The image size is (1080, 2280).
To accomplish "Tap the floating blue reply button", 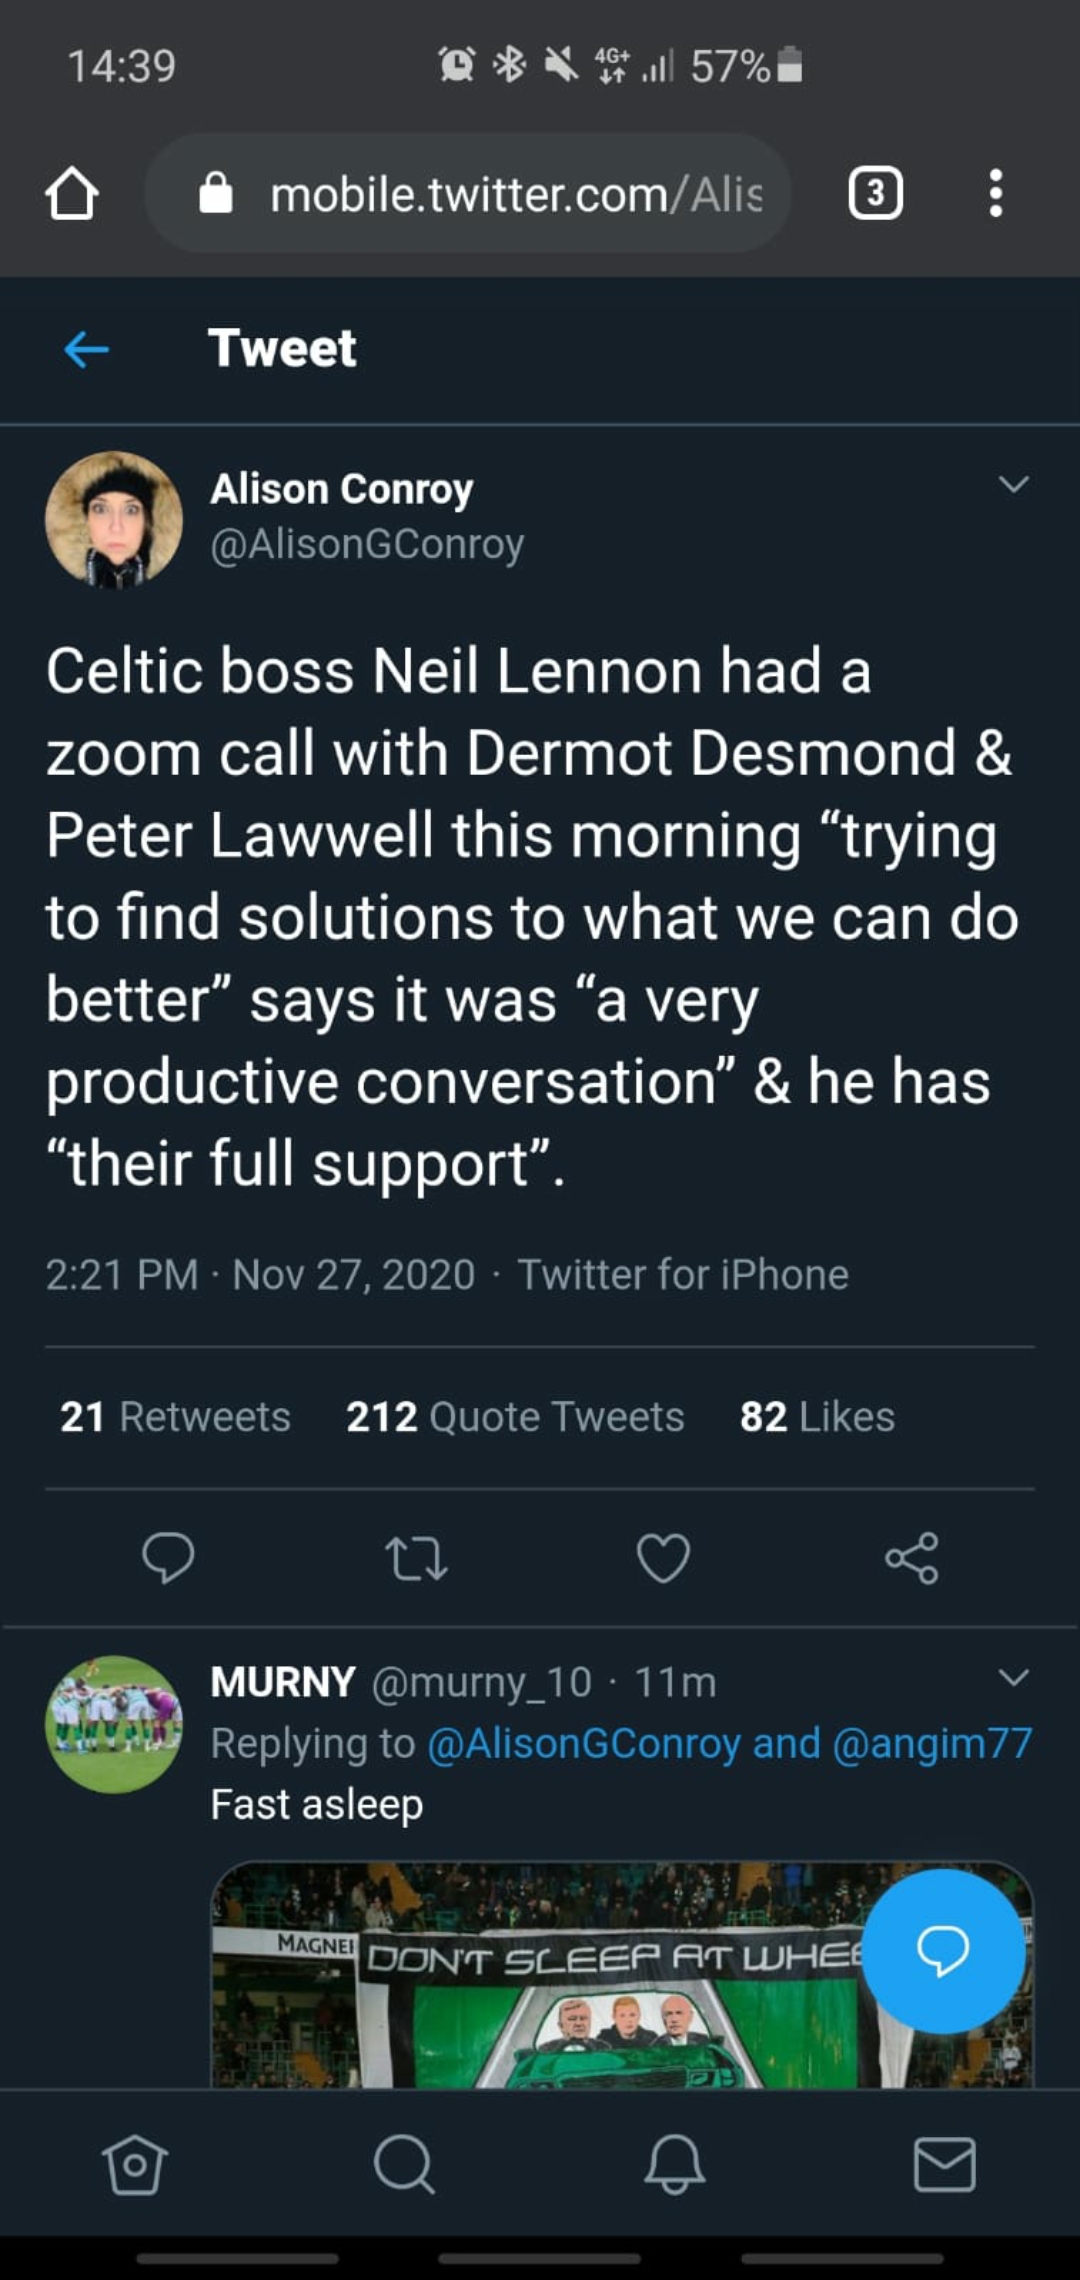I will [943, 1950].
